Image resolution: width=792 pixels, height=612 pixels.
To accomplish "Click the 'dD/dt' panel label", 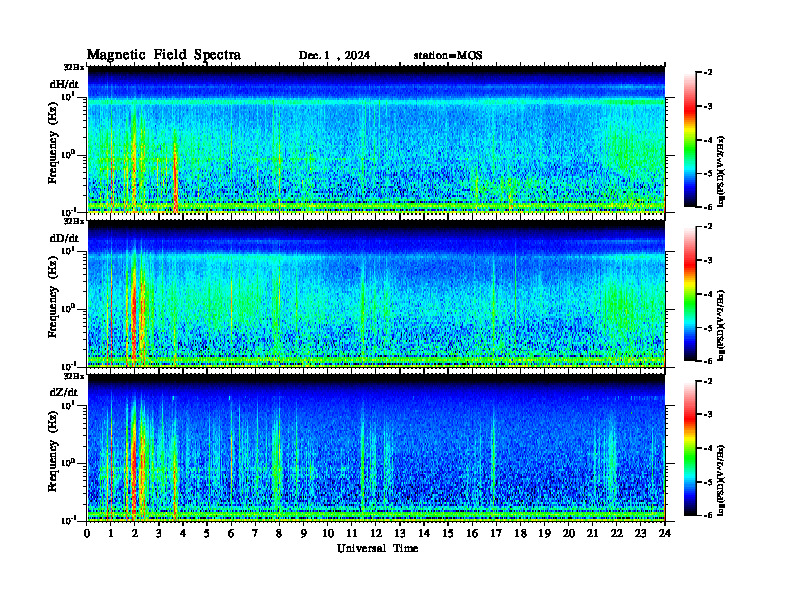I will tap(64, 238).
